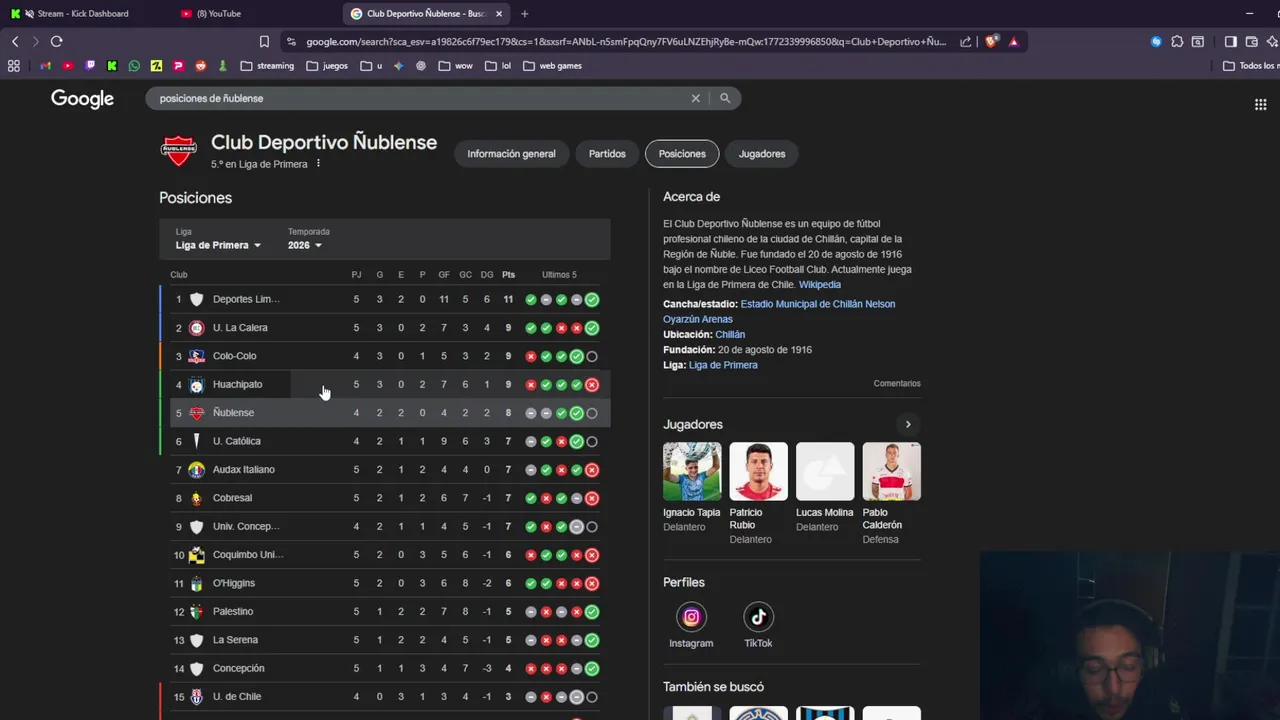
Task: Go back using browser back arrow
Action: [15, 41]
